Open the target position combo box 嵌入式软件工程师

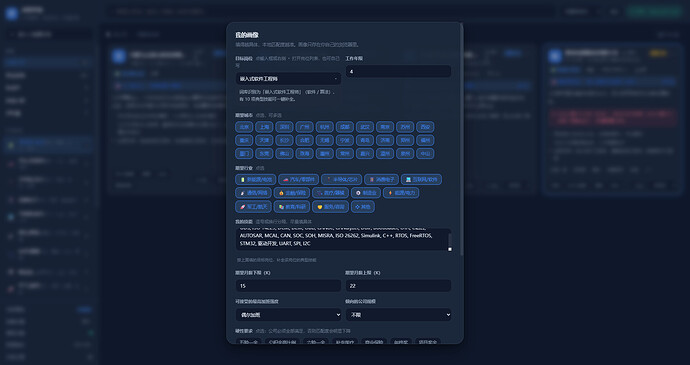pyautogui.click(x=288, y=79)
